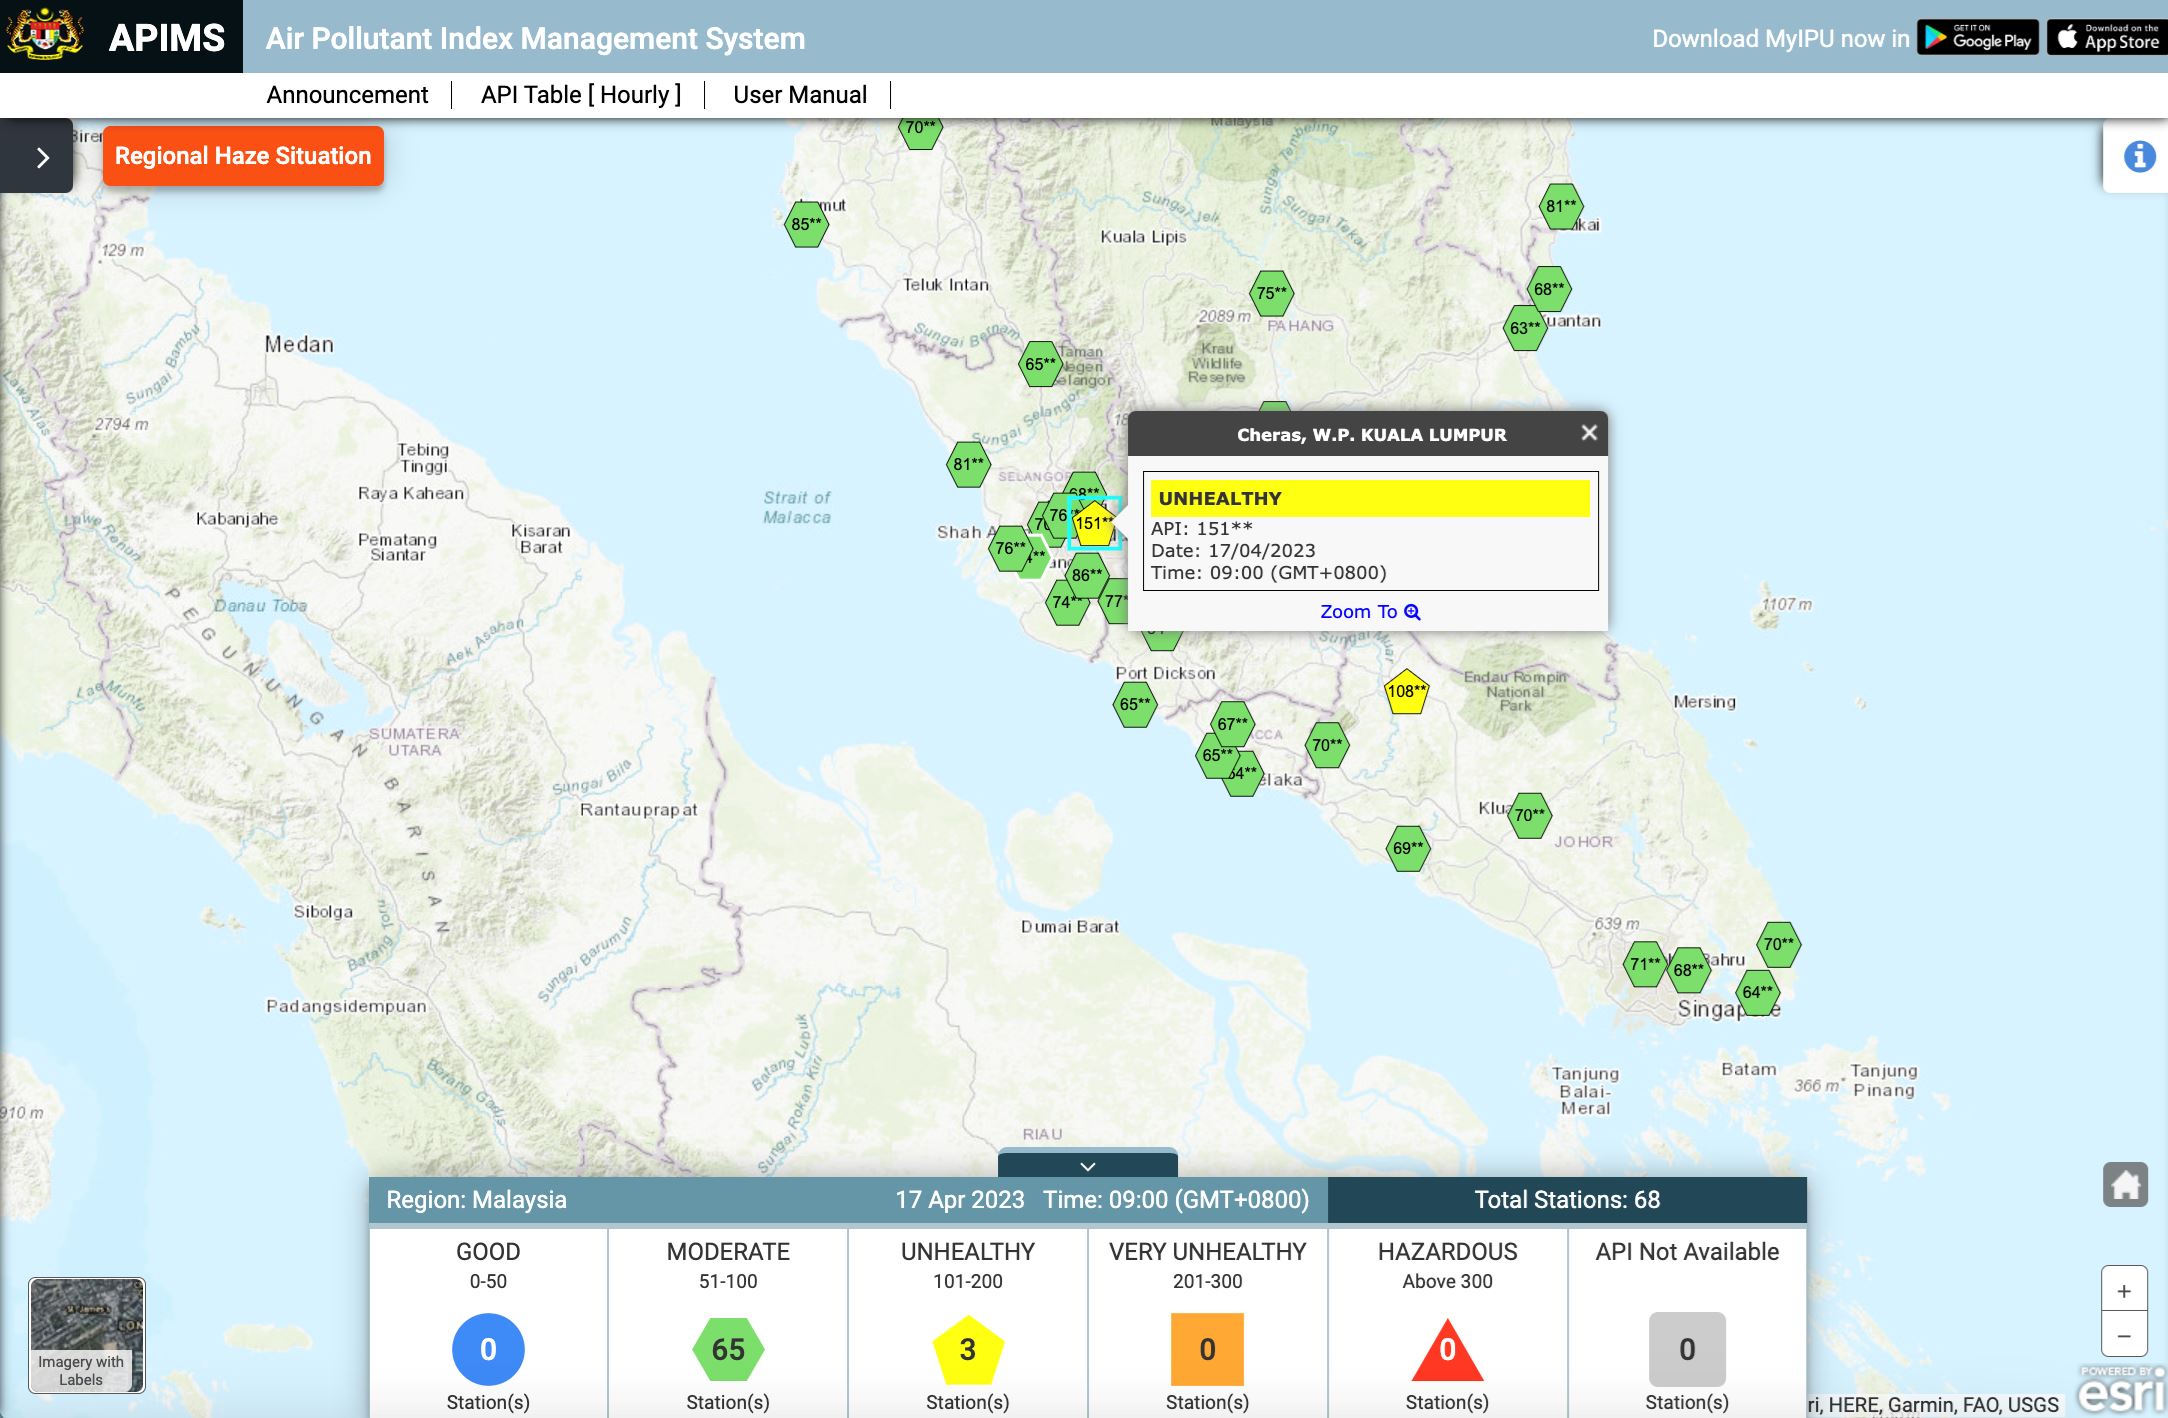
Task: Open the Announcement menu item
Action: pyautogui.click(x=346, y=94)
